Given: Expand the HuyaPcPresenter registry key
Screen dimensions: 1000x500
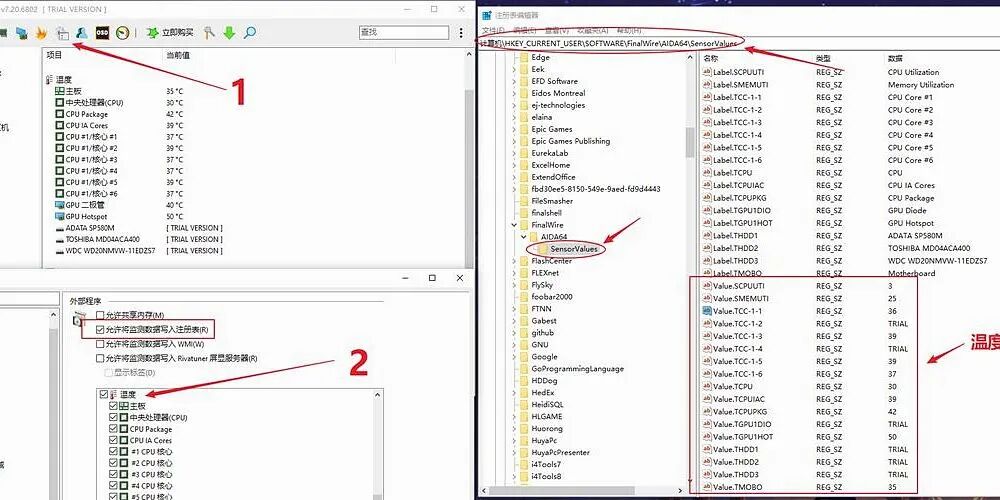Looking at the screenshot, I should 514,452.
